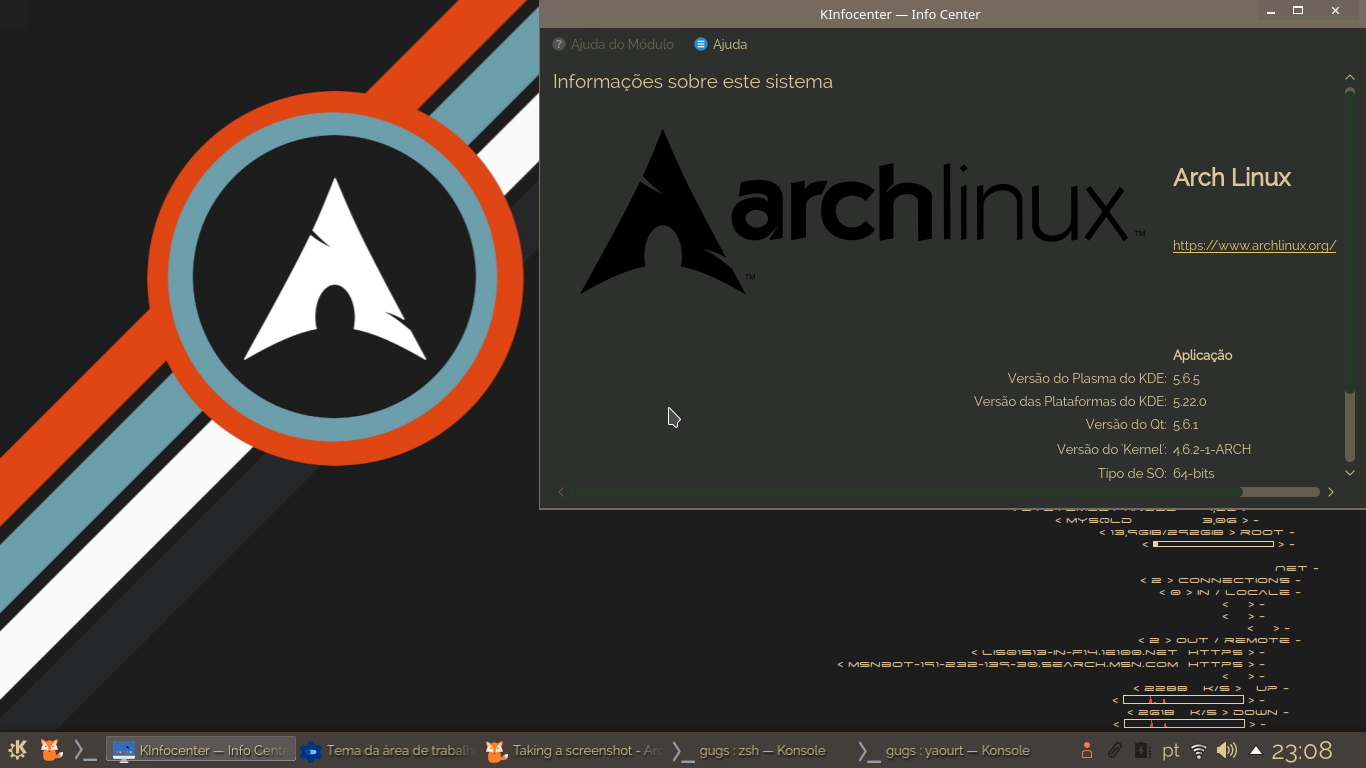Minimize the KInfocenter window
1366x768 pixels.
click(1271, 11)
